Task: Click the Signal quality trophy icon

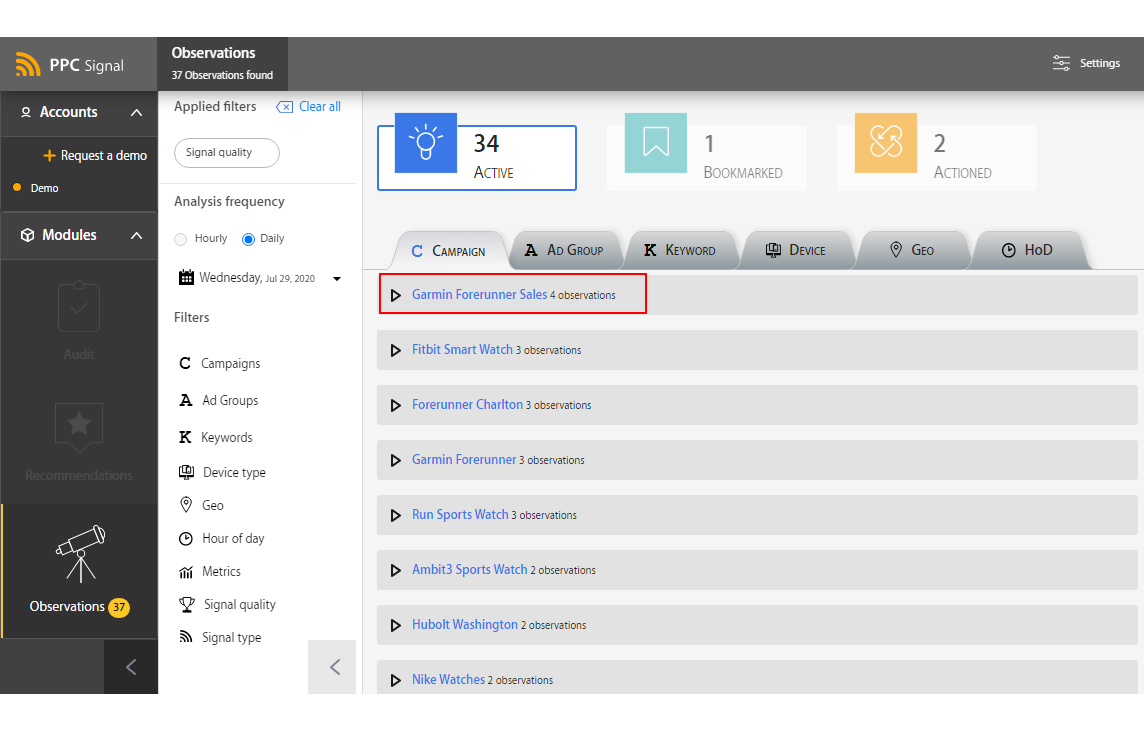Action: coord(187,604)
